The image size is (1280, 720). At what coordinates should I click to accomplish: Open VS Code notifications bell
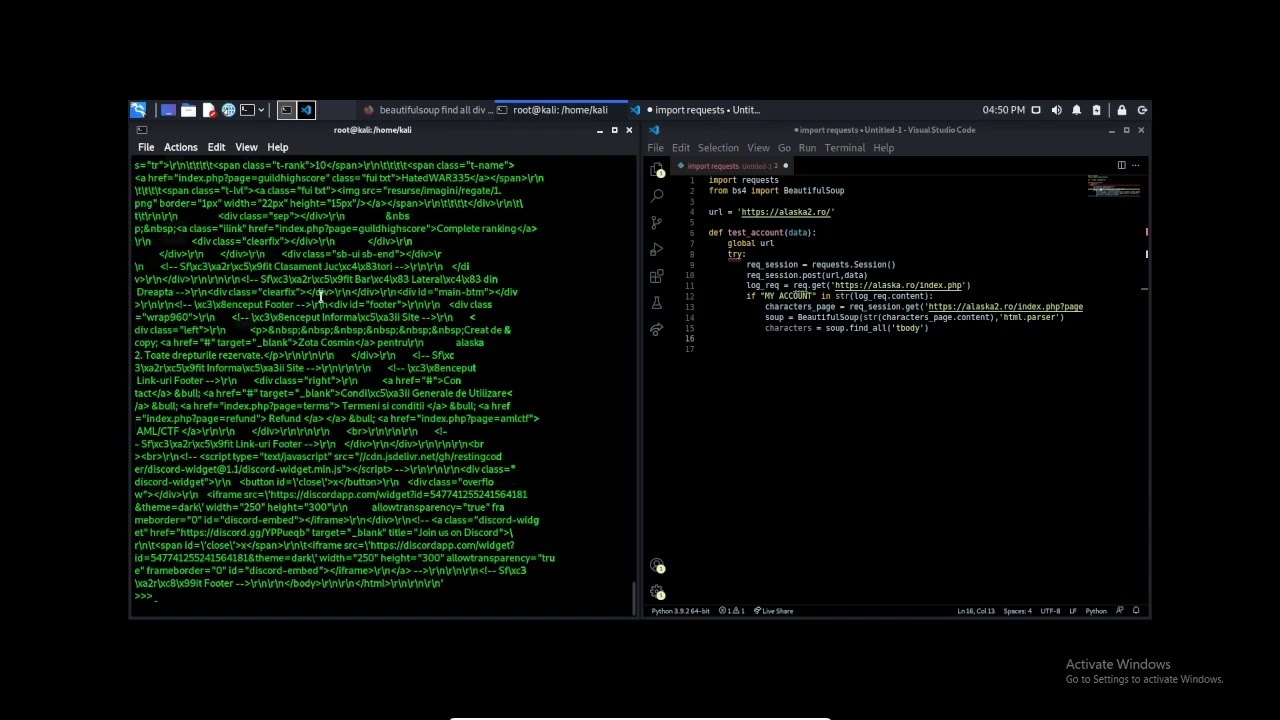pos(1136,611)
